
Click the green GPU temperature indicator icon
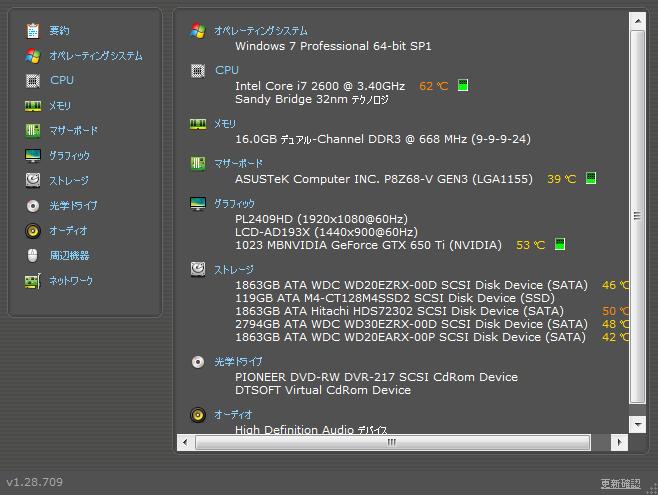pyautogui.click(x=560, y=244)
